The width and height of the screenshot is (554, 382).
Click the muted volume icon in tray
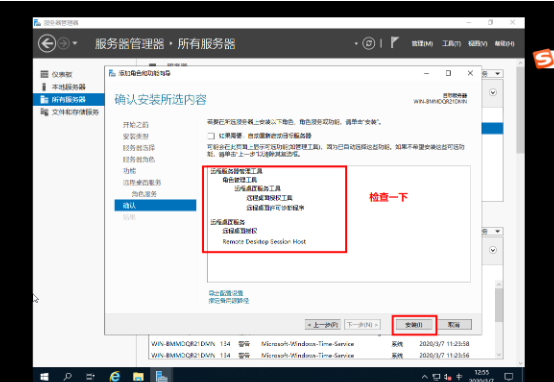pos(448,377)
